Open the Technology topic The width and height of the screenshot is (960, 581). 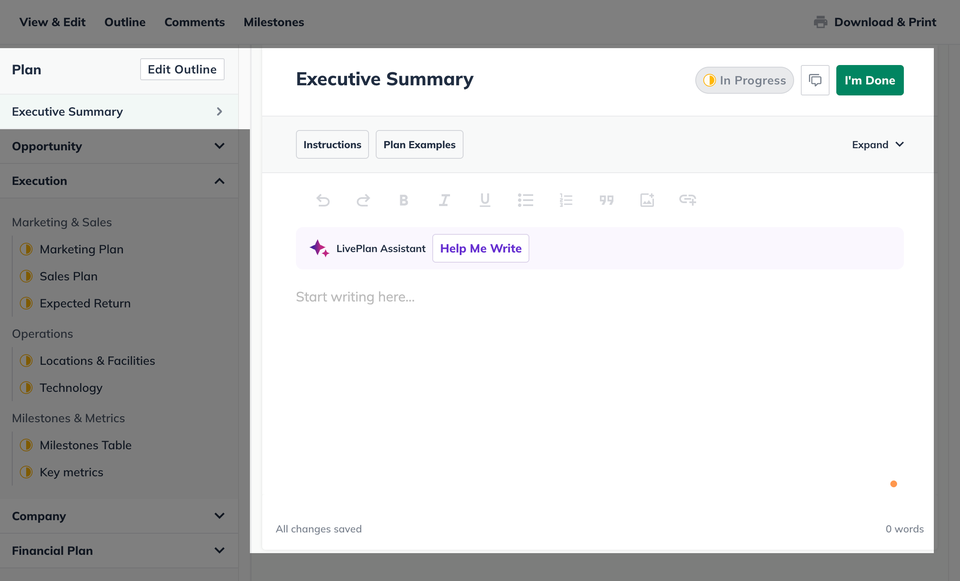point(71,388)
